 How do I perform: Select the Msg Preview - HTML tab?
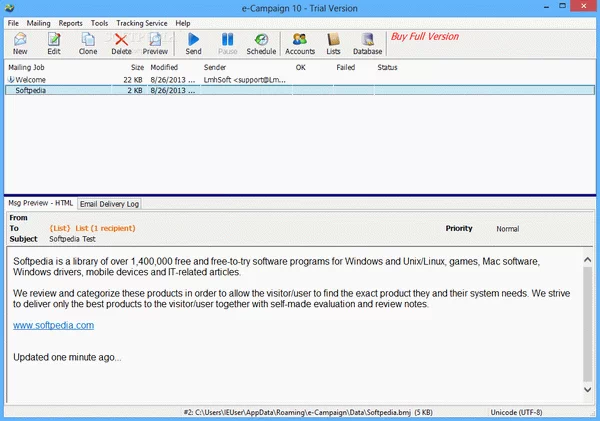41,204
